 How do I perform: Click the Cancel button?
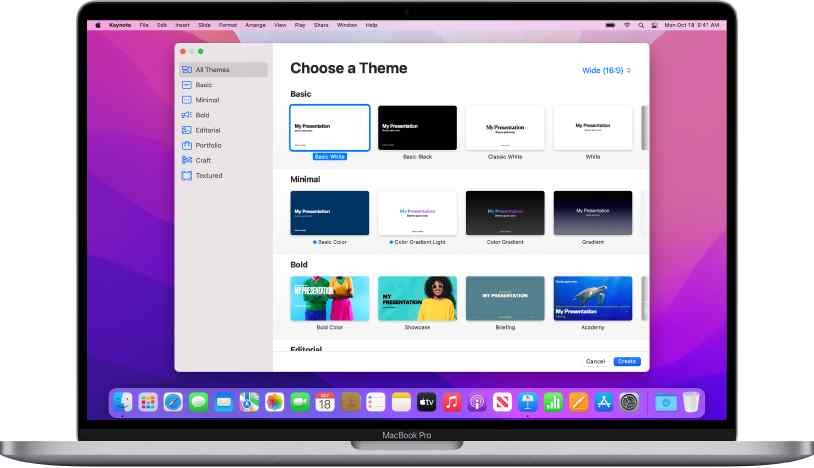click(595, 362)
